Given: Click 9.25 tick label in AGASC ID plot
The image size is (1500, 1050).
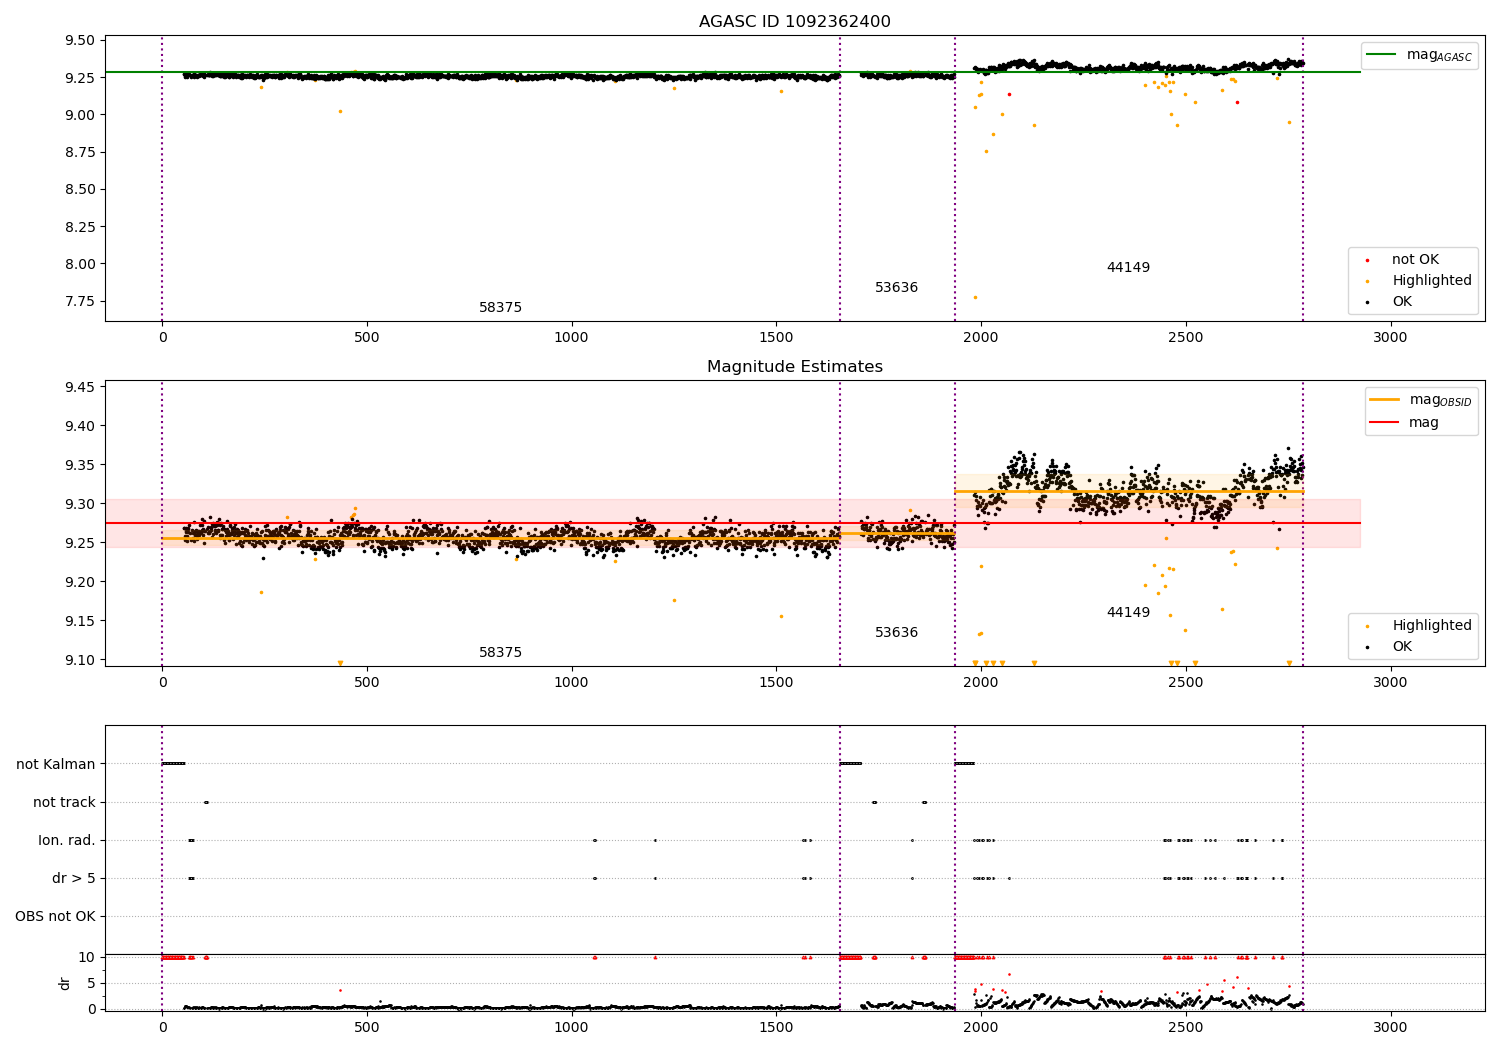Looking at the screenshot, I should pos(80,78).
